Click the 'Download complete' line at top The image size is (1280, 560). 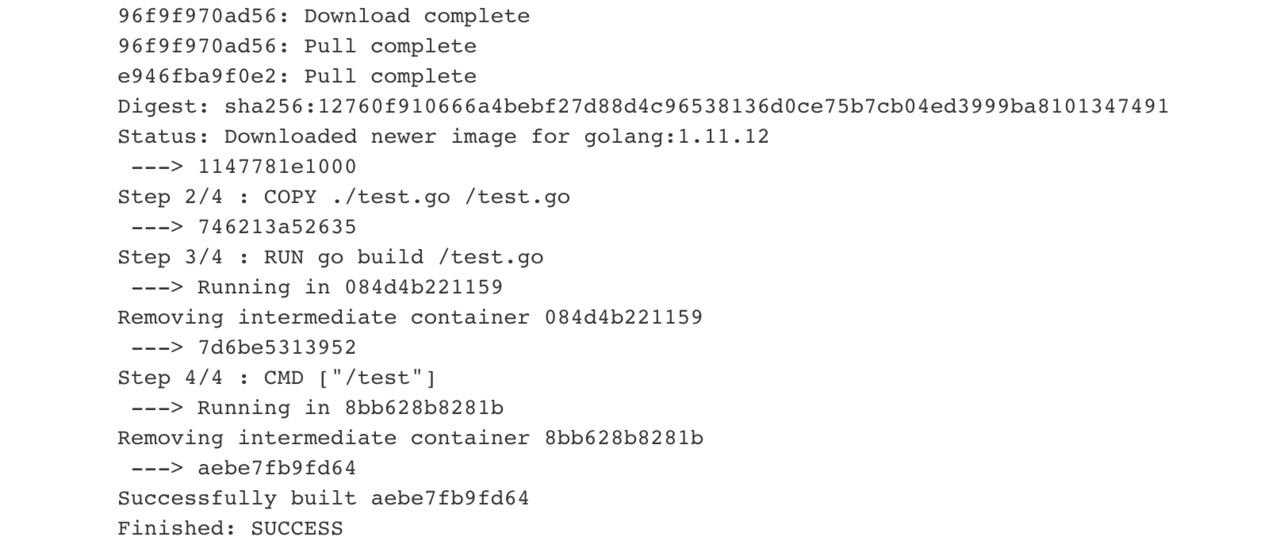coord(324,16)
